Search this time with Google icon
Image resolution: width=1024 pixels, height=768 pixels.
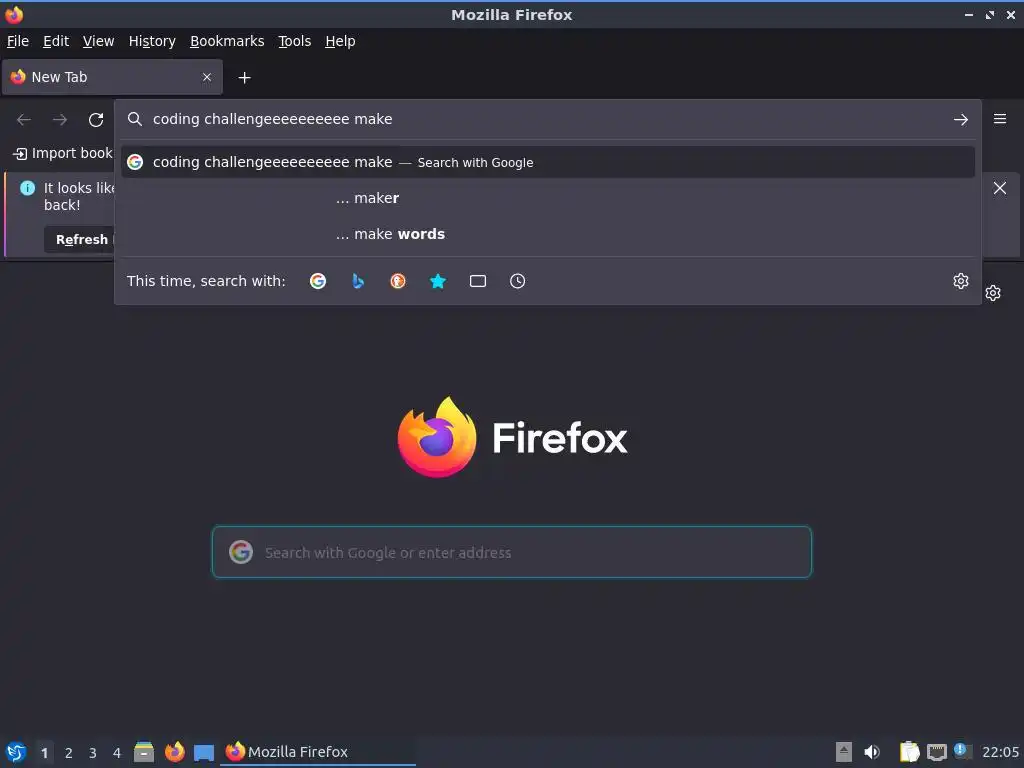(318, 281)
